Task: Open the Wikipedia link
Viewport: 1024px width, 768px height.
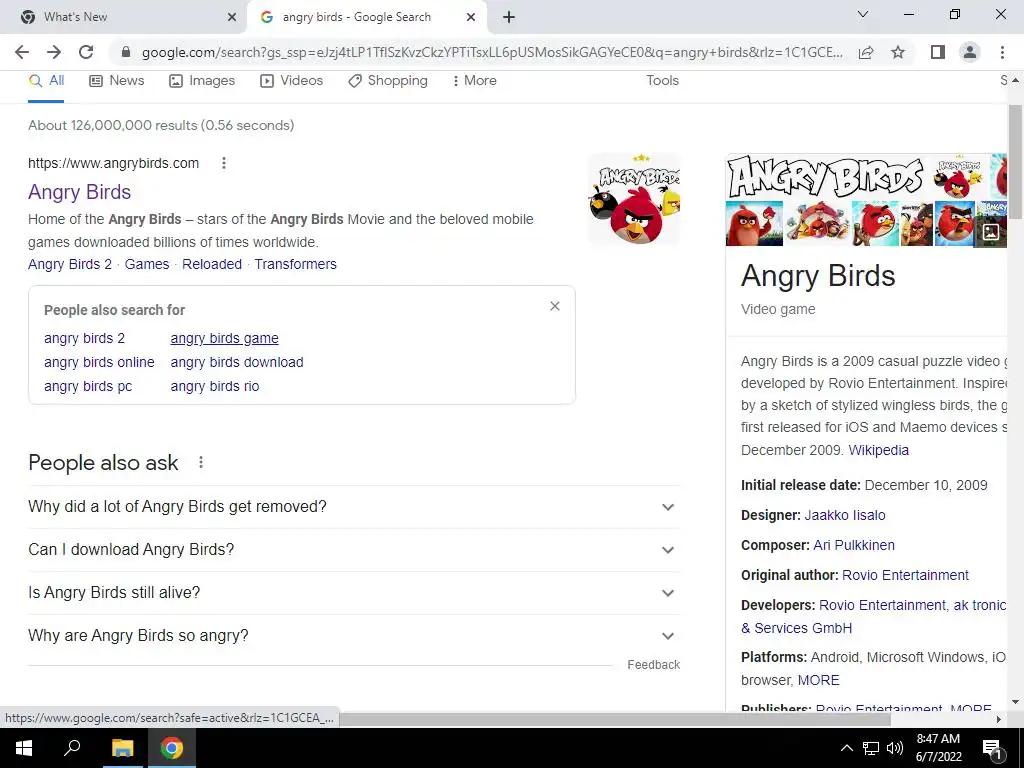Action: 878,450
